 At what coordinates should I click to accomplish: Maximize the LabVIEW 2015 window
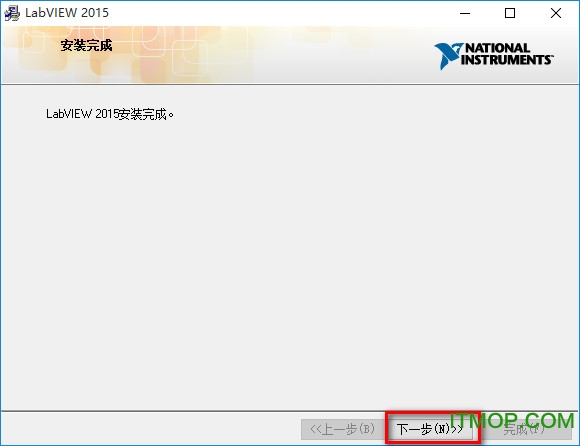coord(510,13)
